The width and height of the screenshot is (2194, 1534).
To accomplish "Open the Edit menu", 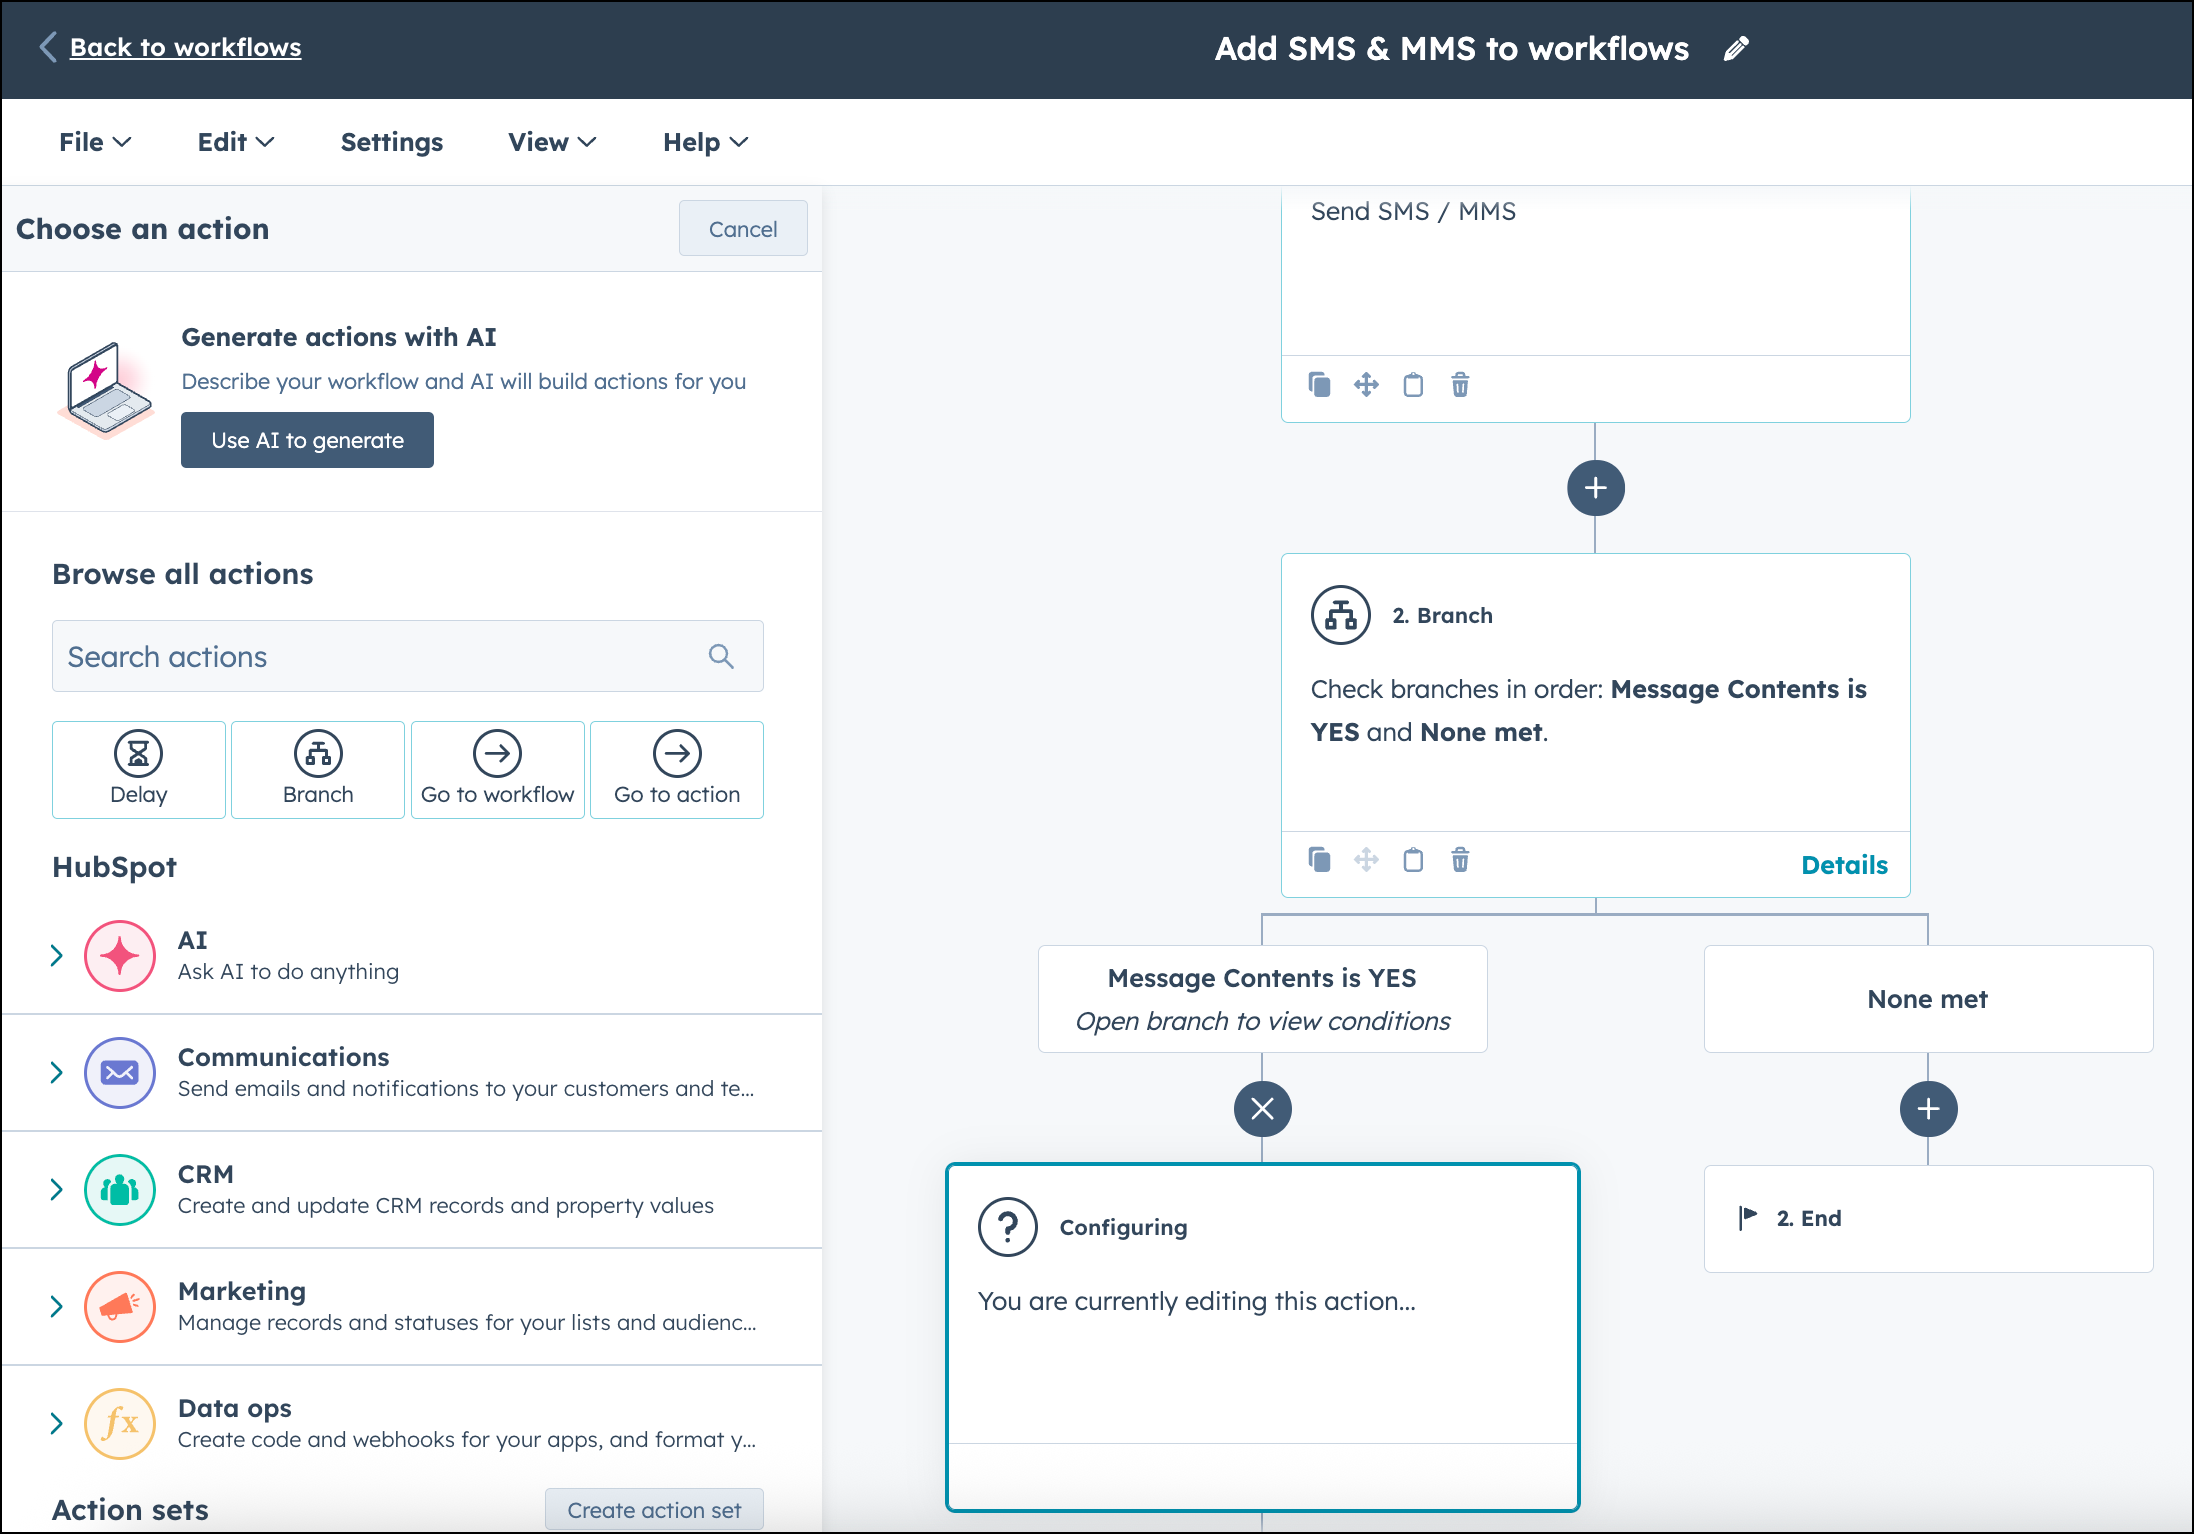I will pos(236,142).
